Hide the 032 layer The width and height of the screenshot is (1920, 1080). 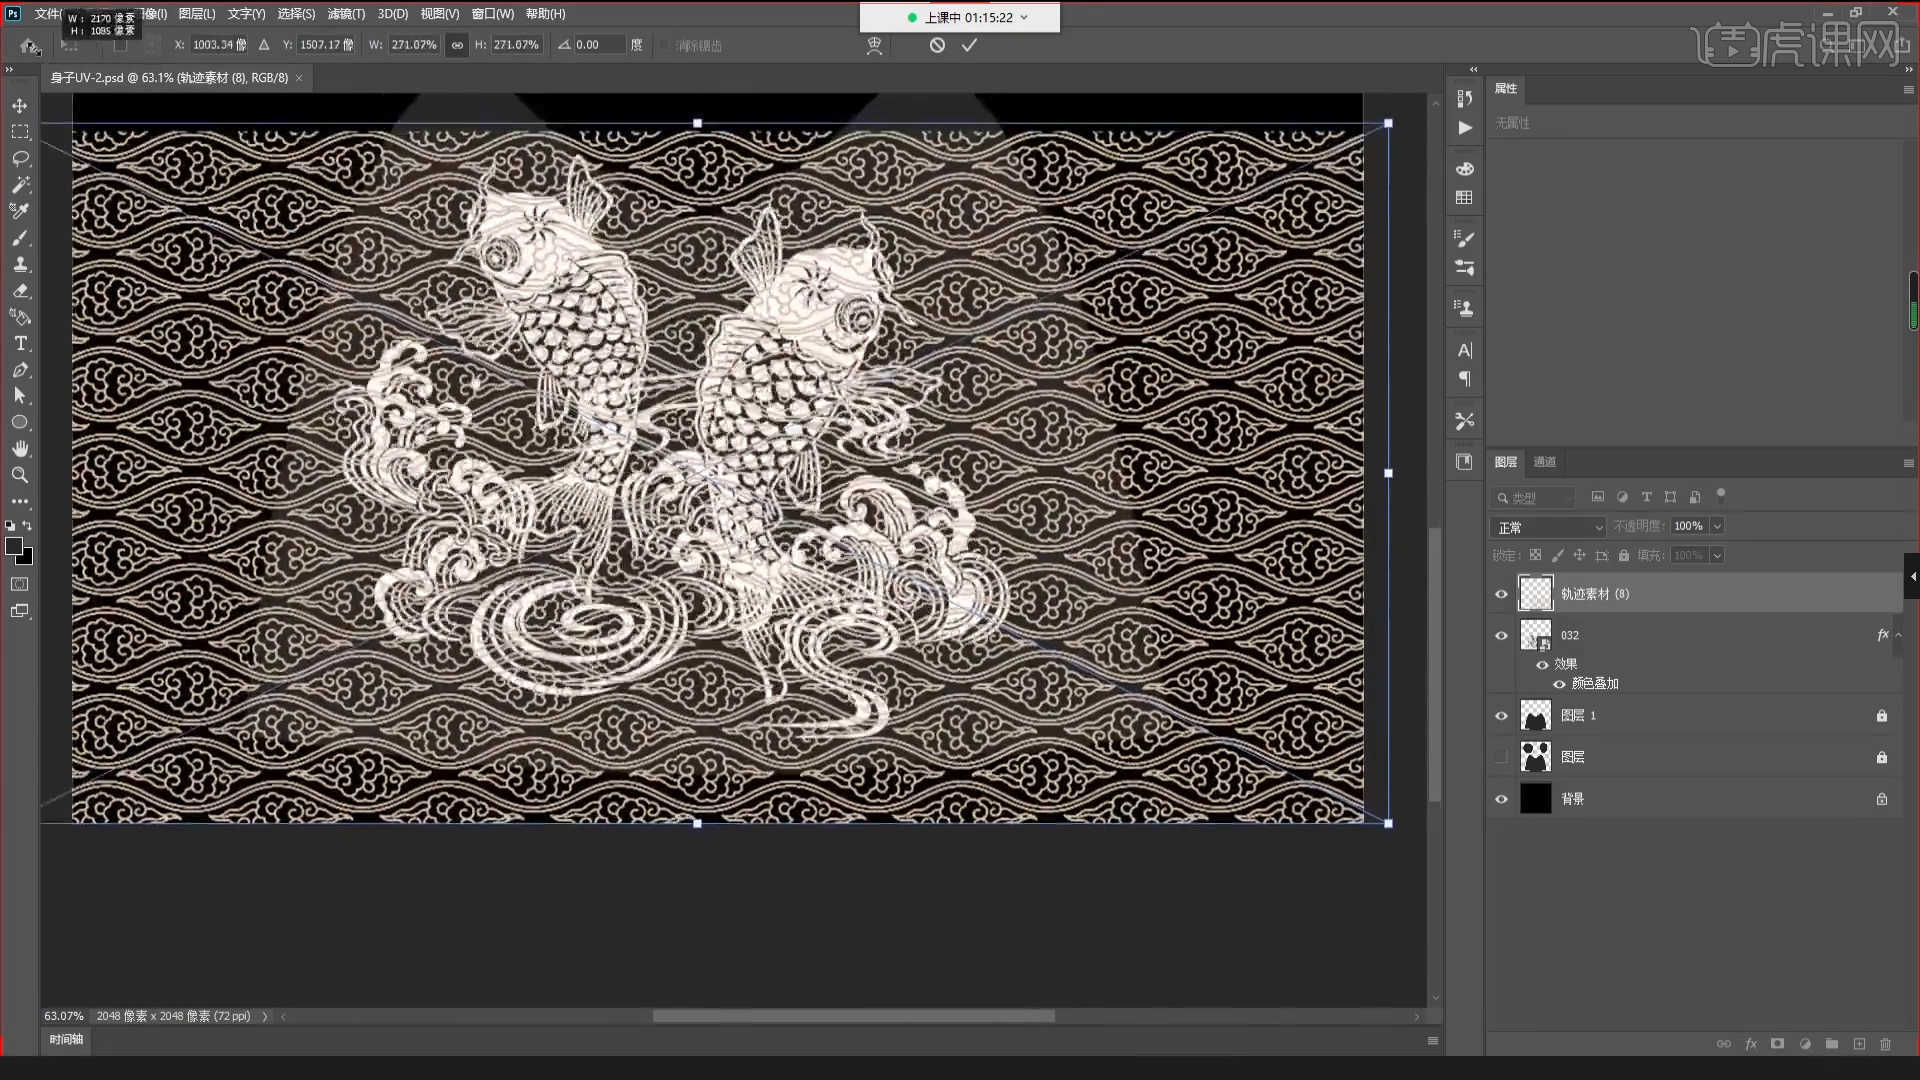[1501, 635]
